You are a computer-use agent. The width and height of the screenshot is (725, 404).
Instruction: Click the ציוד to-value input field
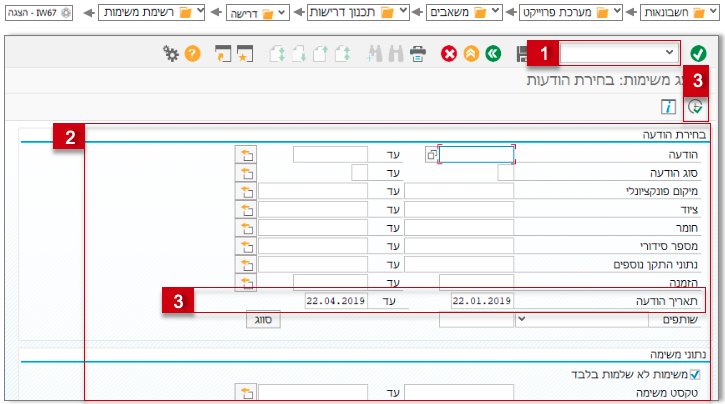[x=313, y=210]
